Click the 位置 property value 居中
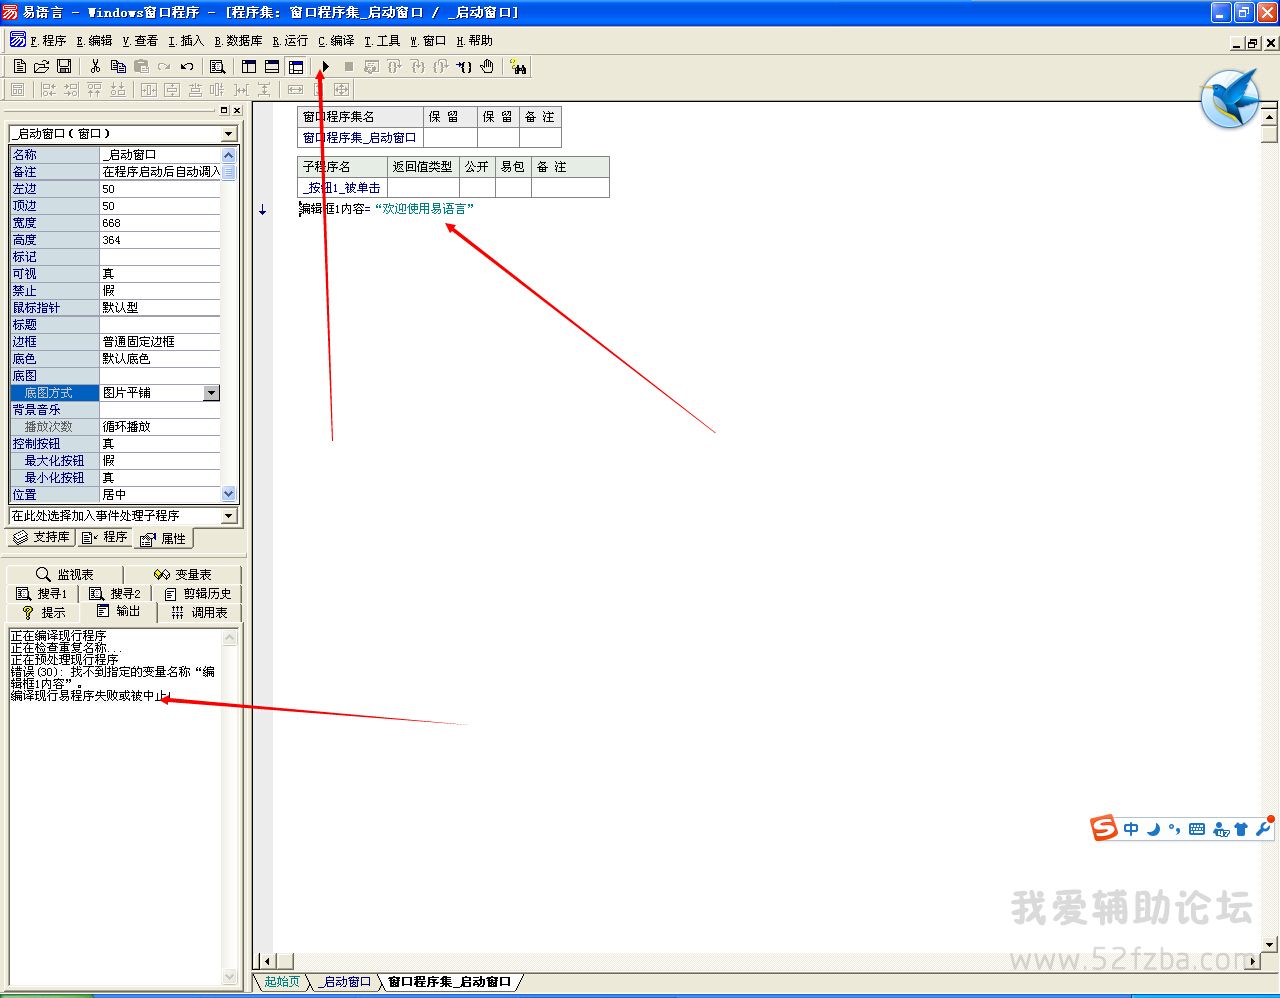 [x=160, y=495]
